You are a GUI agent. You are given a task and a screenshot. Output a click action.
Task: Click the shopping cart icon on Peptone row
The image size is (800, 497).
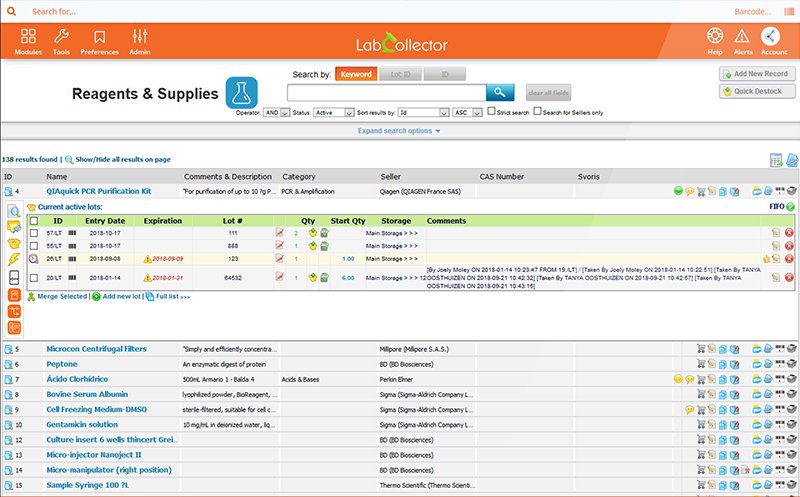[701, 364]
